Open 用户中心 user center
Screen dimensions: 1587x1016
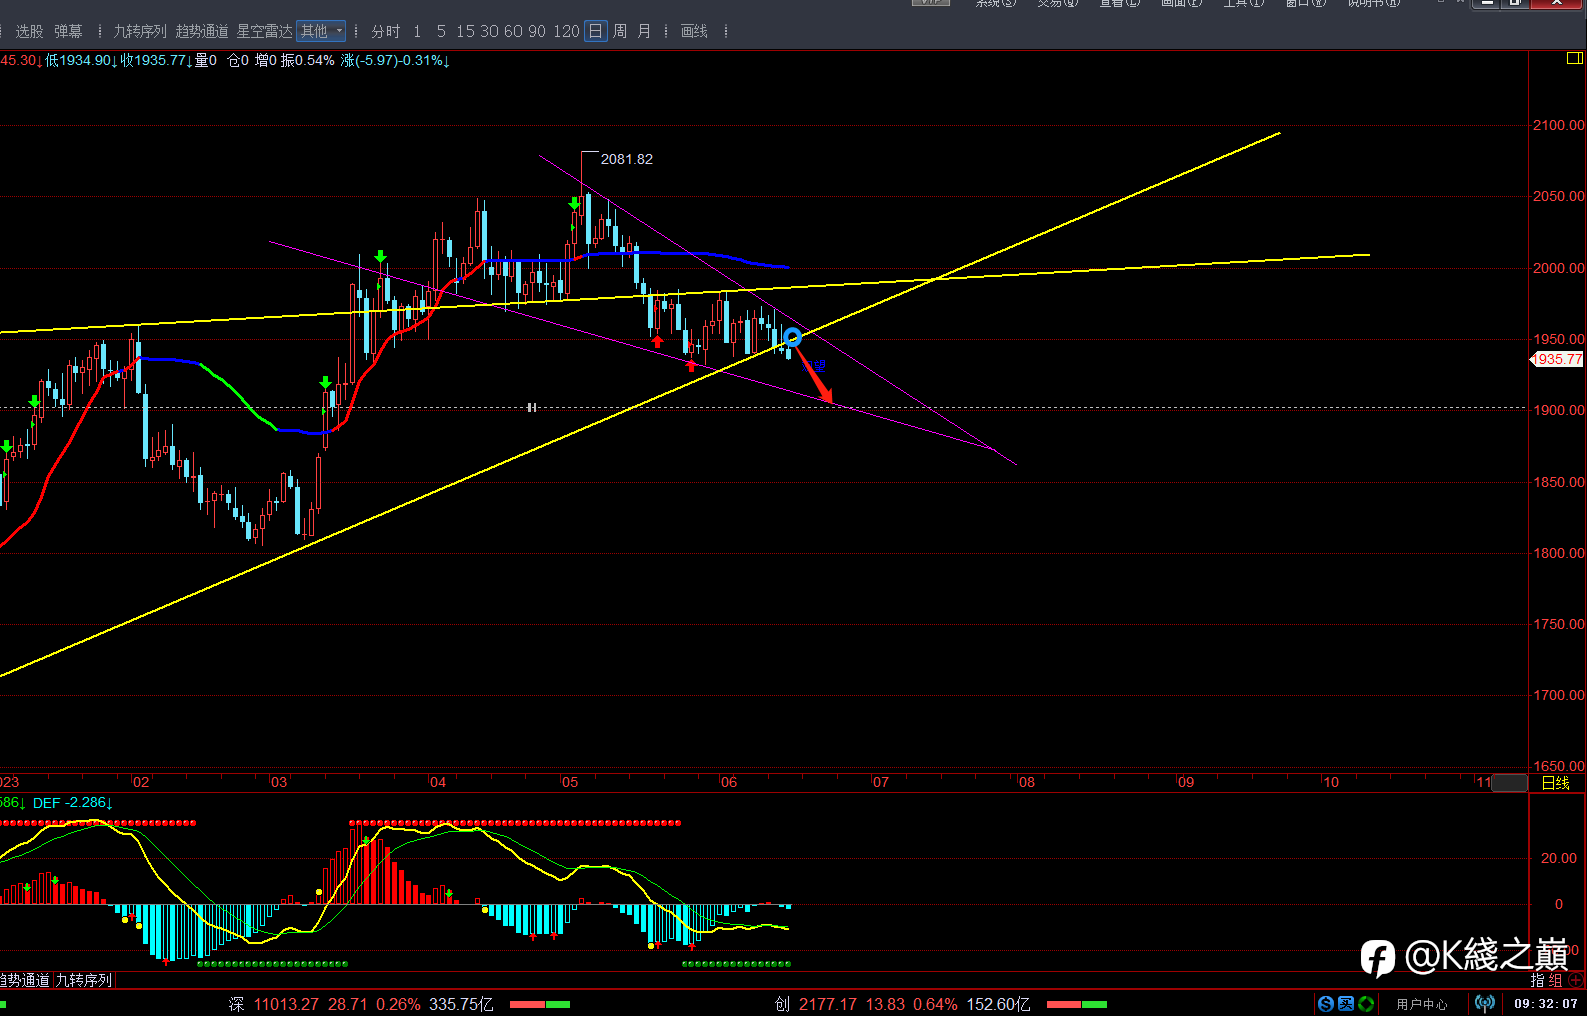(x=1422, y=1004)
